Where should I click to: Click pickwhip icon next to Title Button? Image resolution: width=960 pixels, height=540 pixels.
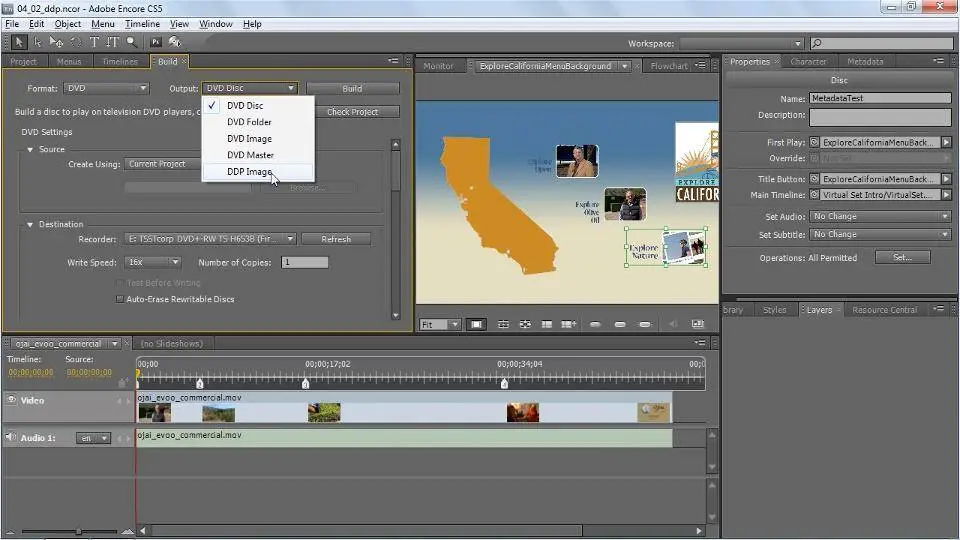(x=814, y=179)
